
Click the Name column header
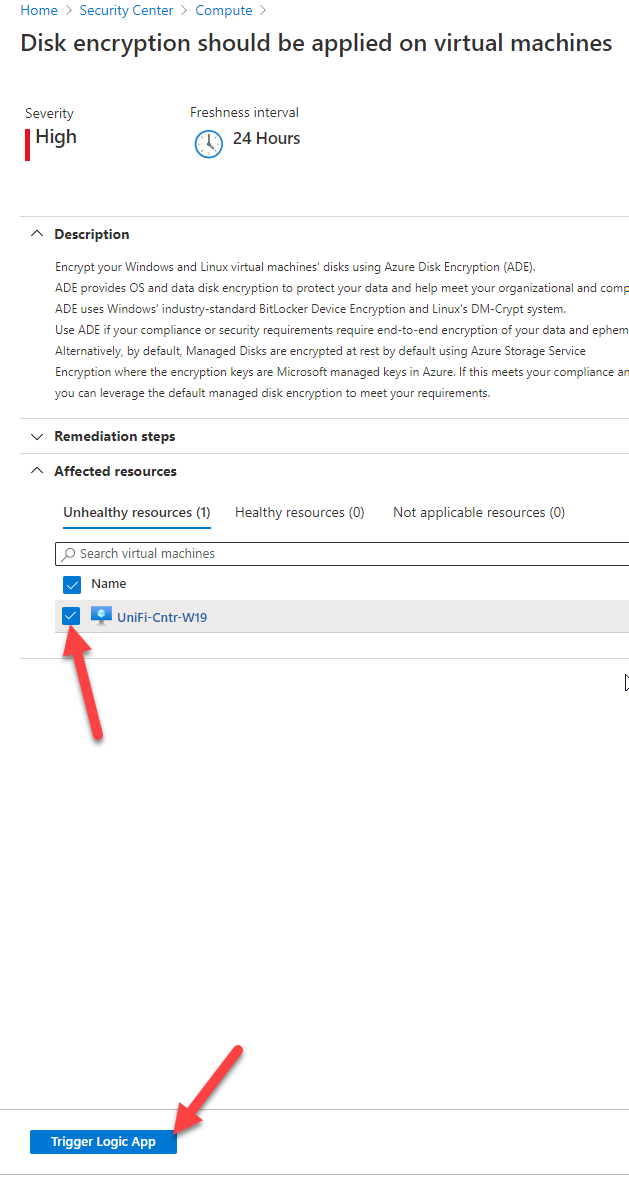[x=108, y=583]
